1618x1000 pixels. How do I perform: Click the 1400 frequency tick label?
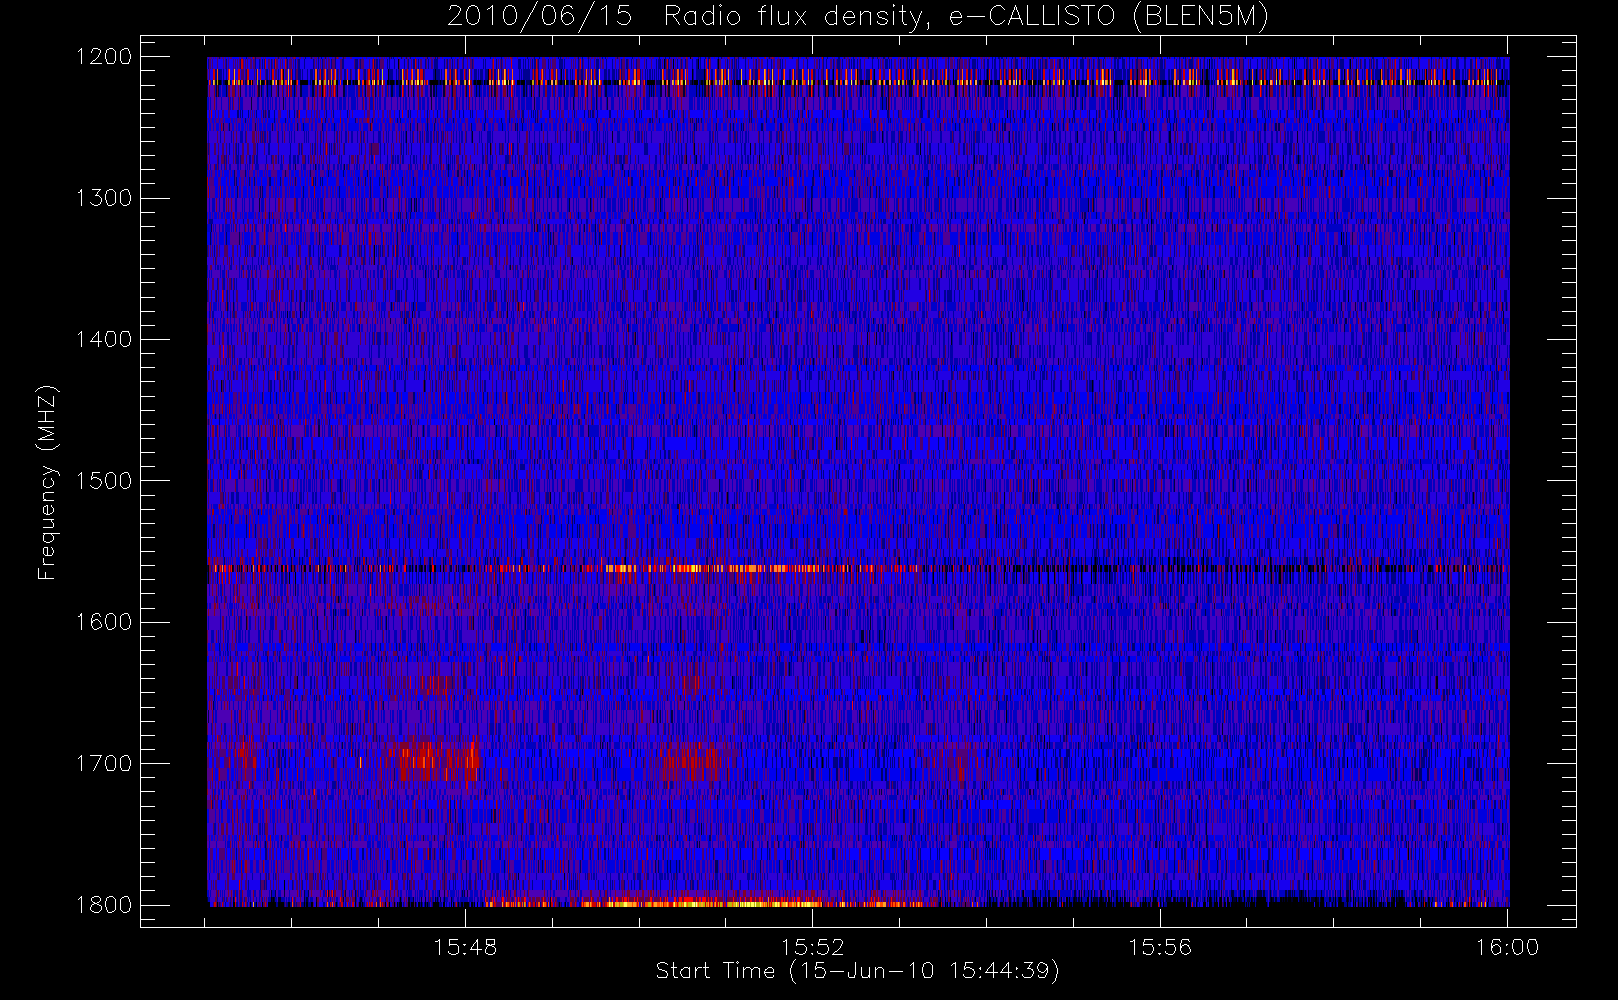pyautogui.click(x=104, y=339)
